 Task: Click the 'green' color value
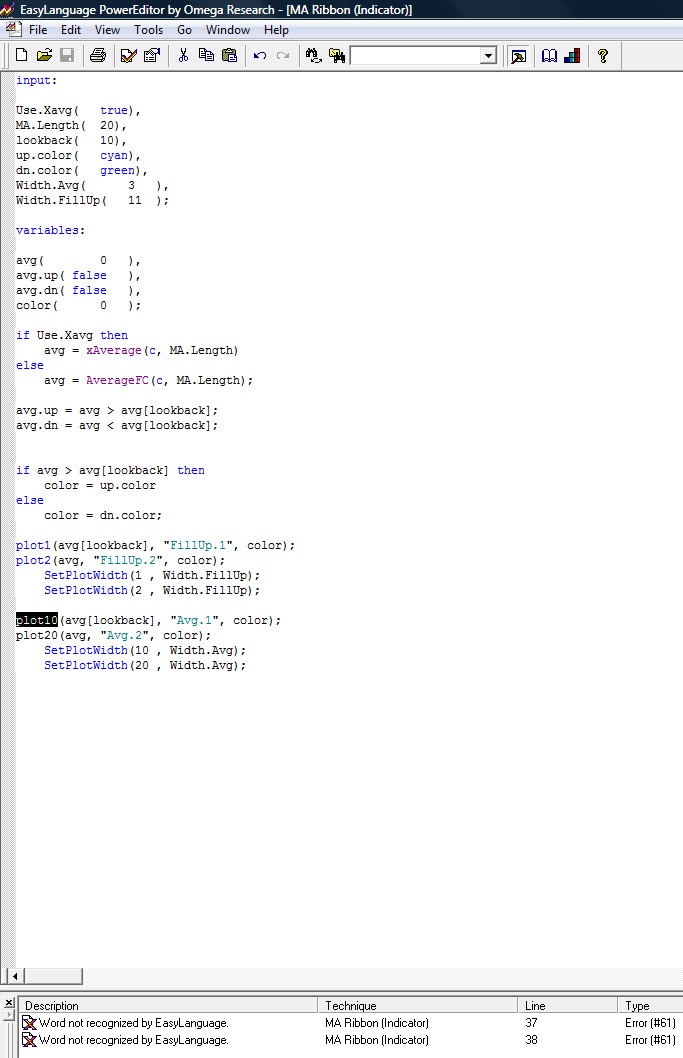pyautogui.click(x=117, y=170)
